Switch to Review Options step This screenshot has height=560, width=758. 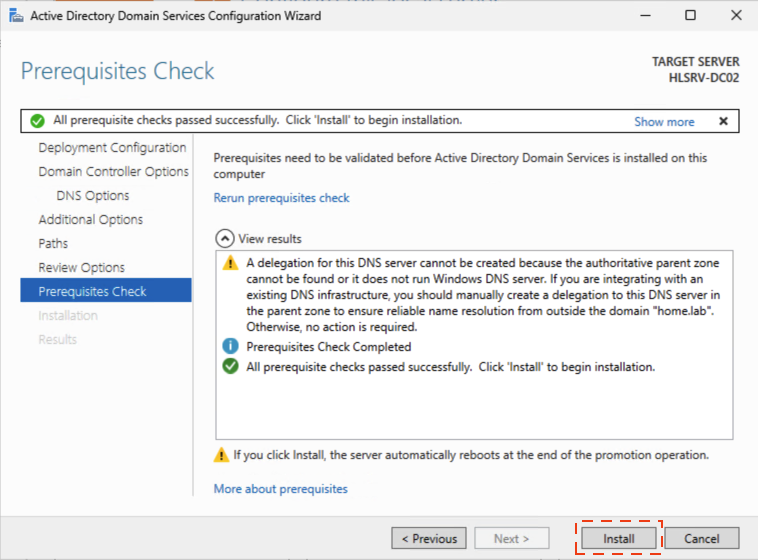click(x=81, y=268)
